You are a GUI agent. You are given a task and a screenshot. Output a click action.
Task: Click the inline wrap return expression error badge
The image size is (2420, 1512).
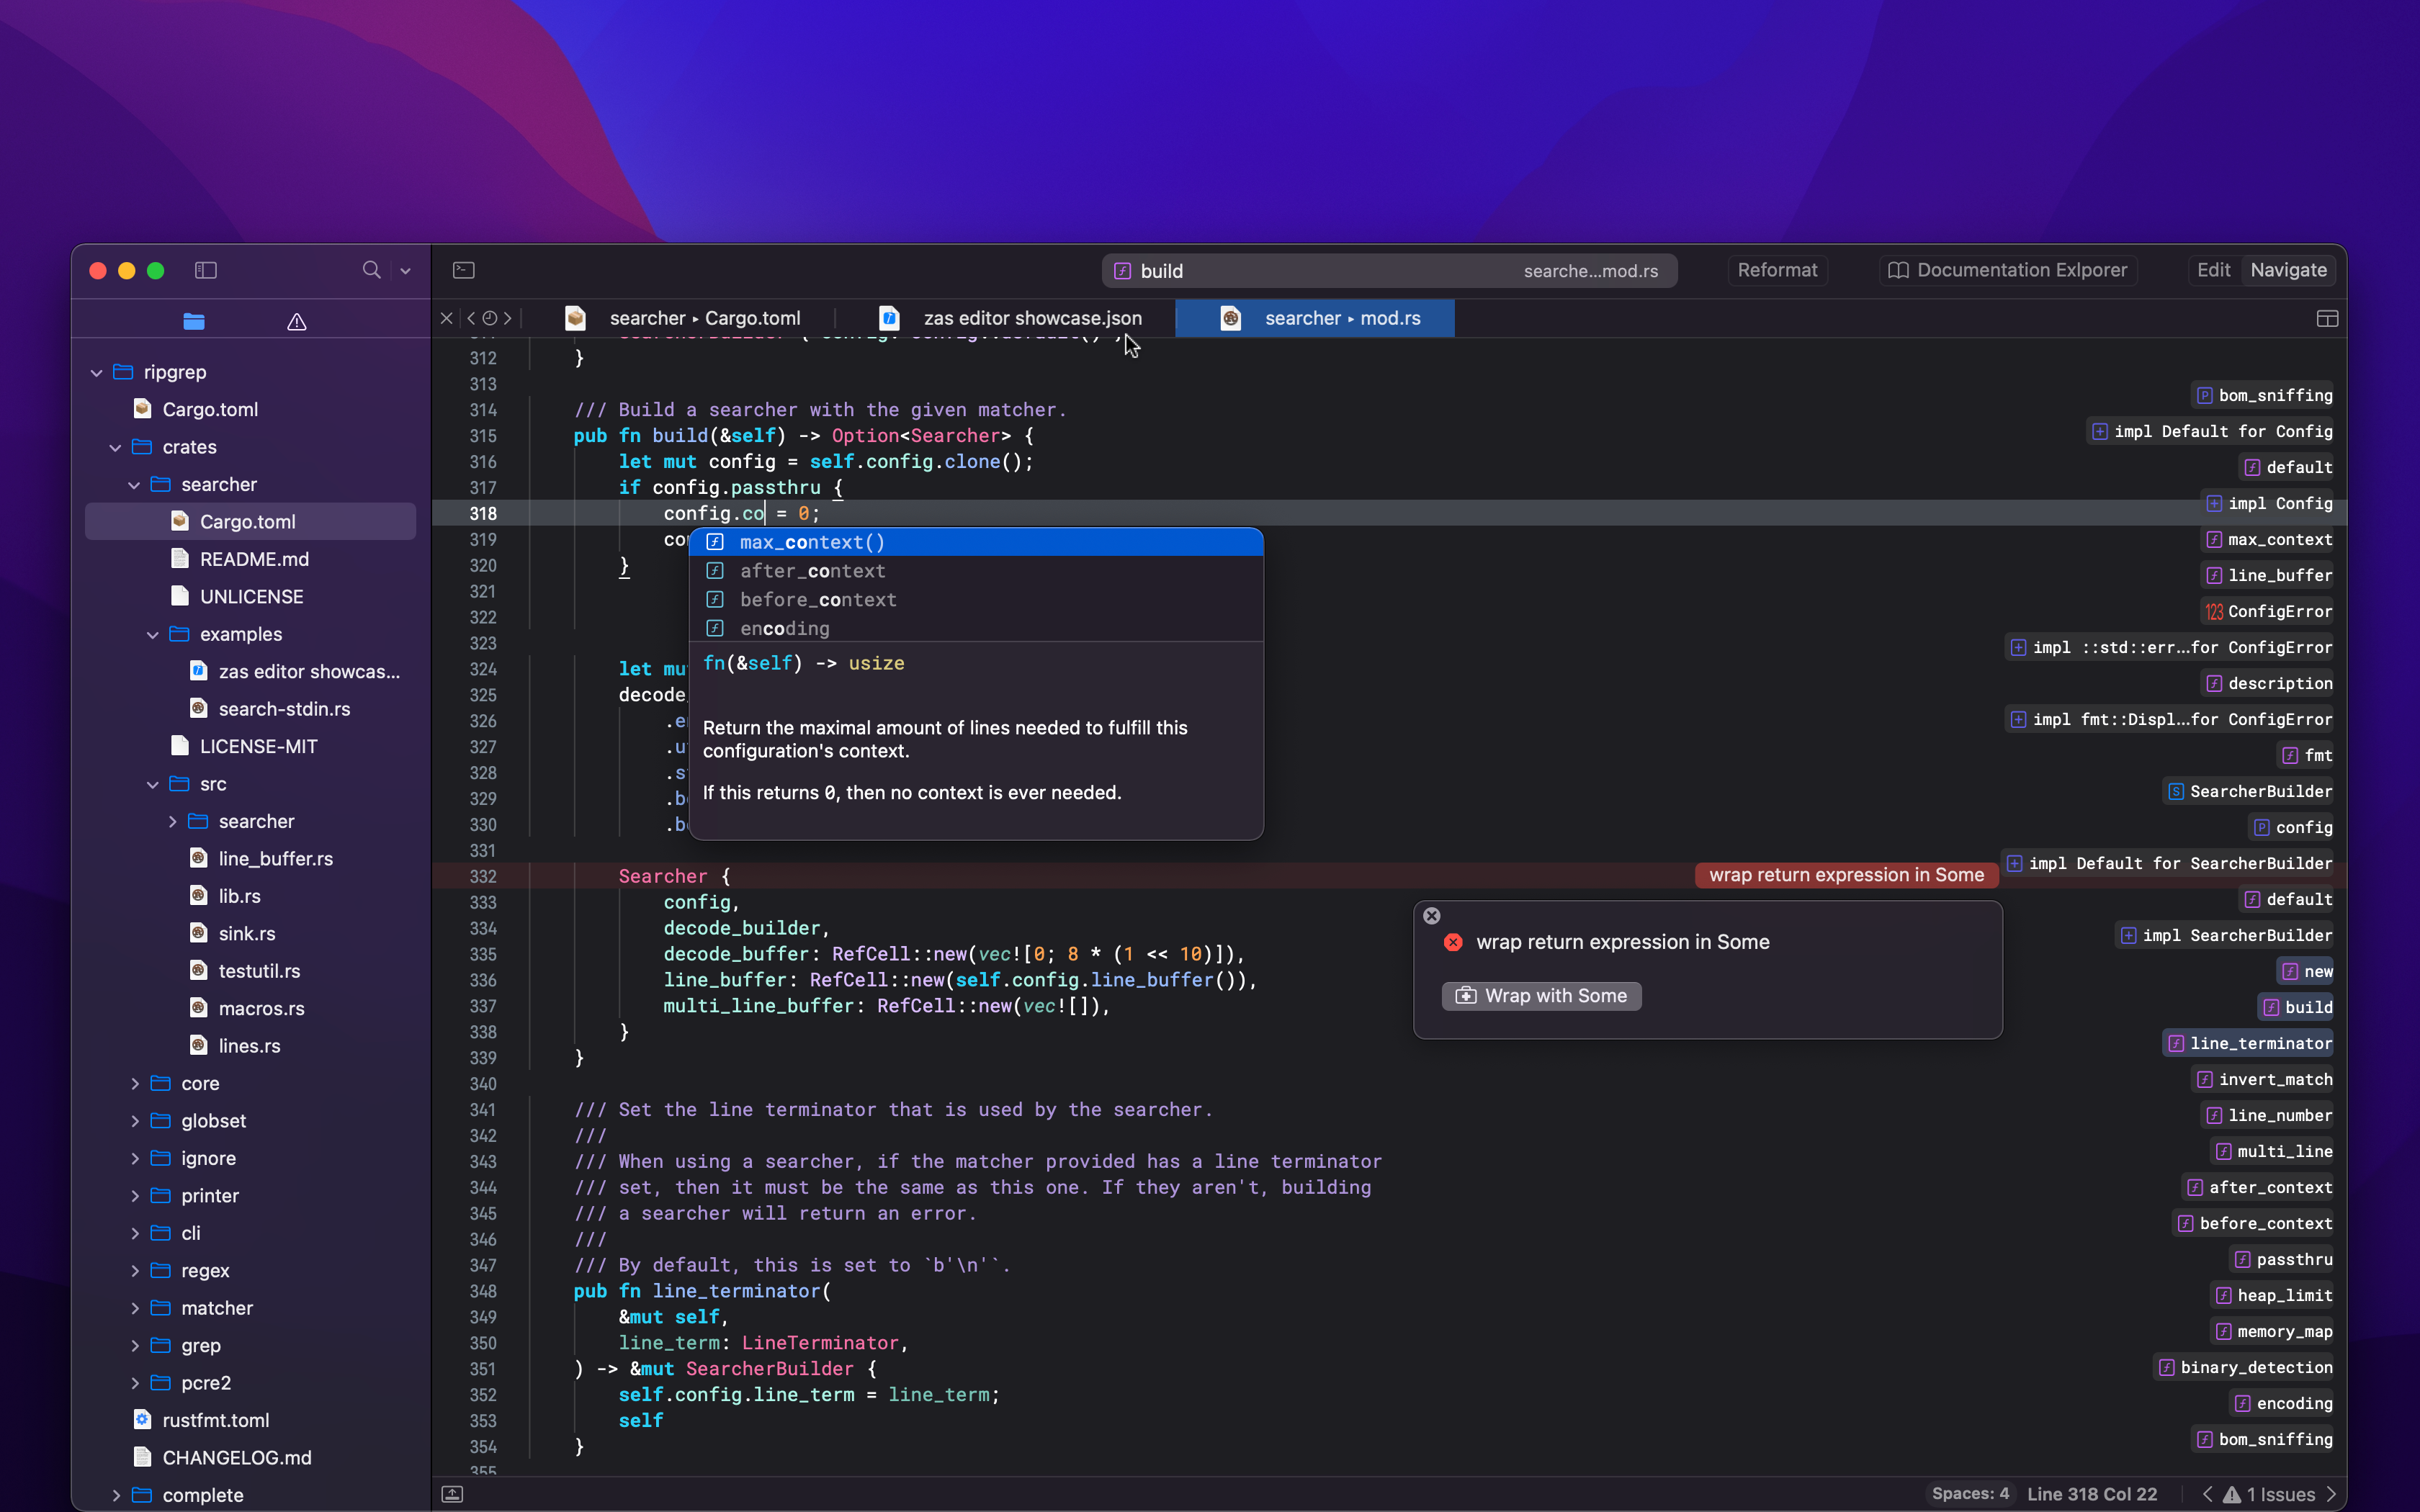(1846, 875)
